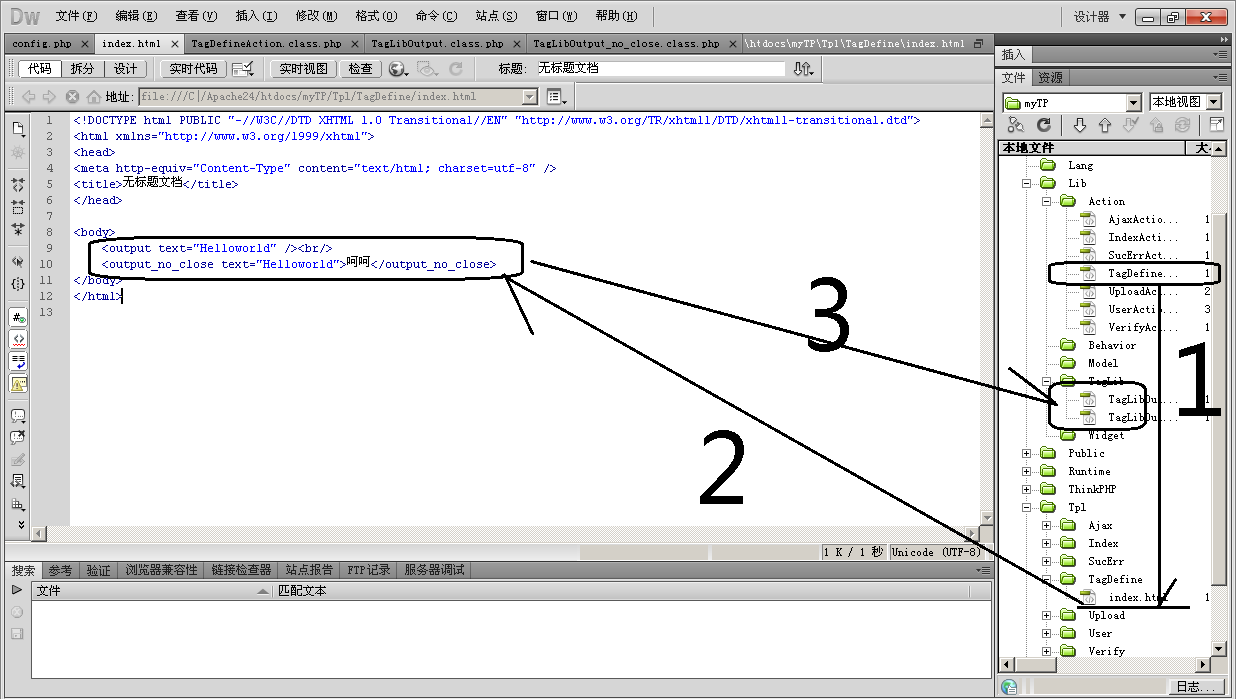Screen dimensions: 1236x699
Task: Click the home icon in address bar
Action: 95,97
